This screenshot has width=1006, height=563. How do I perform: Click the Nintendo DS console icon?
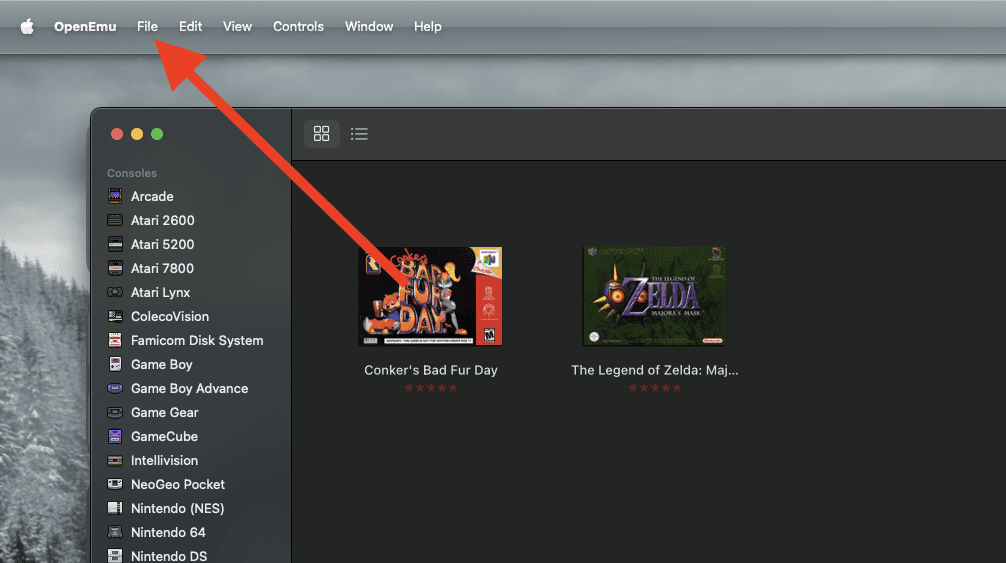115,556
